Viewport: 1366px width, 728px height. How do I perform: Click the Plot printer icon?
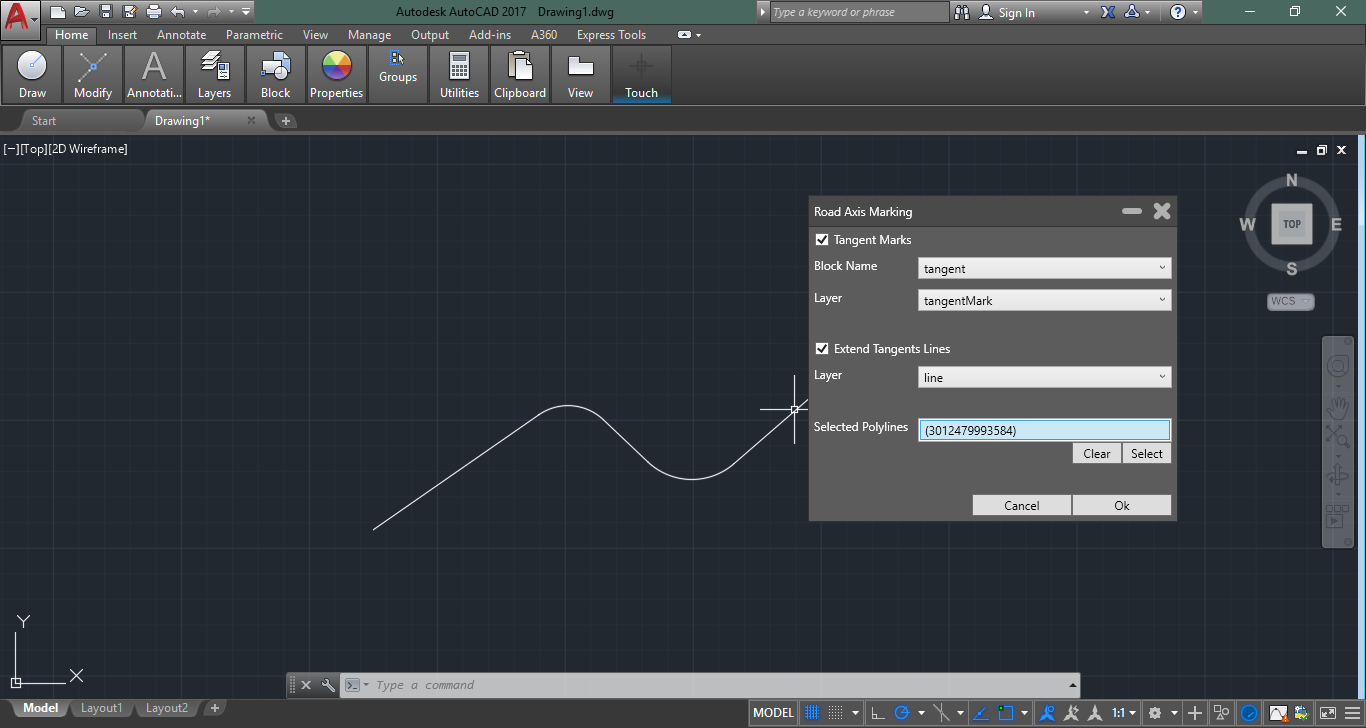[x=153, y=12]
